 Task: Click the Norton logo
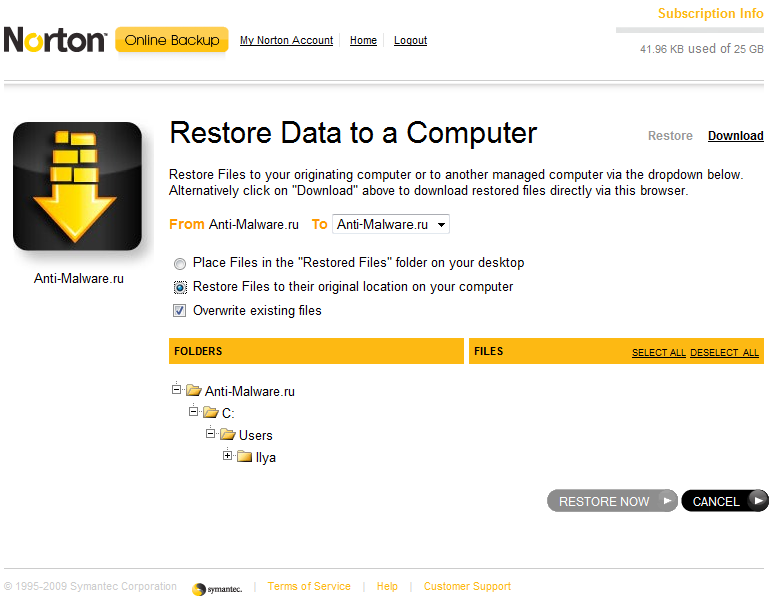point(55,40)
